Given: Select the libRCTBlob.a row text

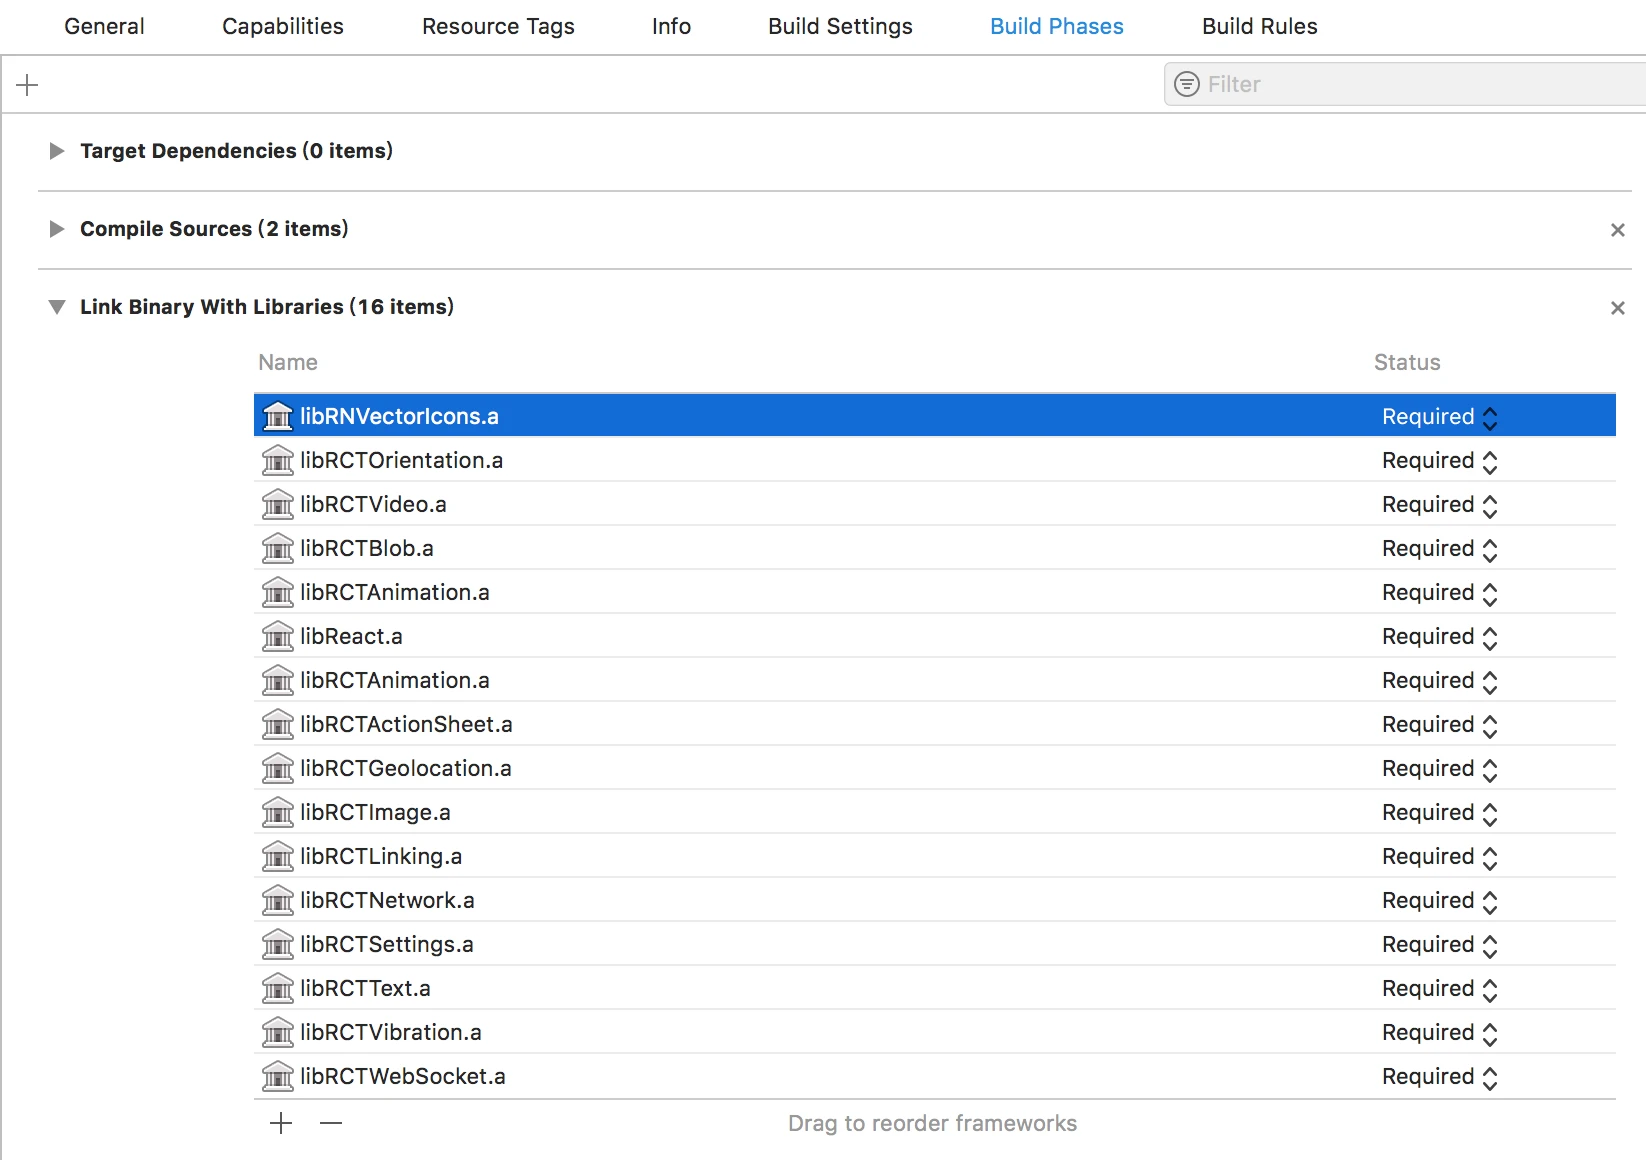Looking at the screenshot, I should click(x=367, y=548).
